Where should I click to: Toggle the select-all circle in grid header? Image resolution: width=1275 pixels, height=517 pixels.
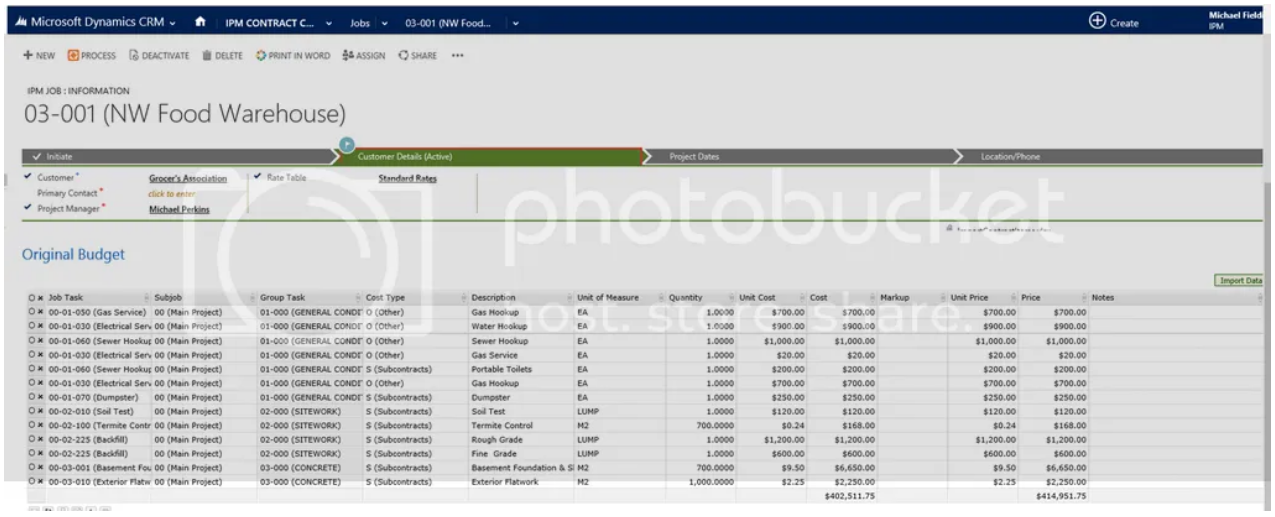click(32, 298)
